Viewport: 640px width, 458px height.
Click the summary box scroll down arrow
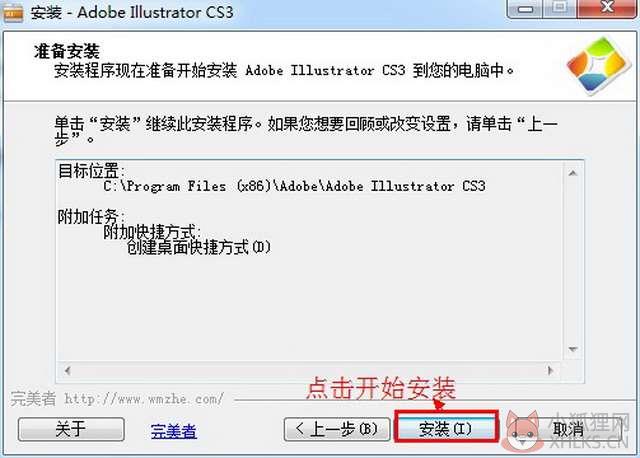click(x=573, y=349)
